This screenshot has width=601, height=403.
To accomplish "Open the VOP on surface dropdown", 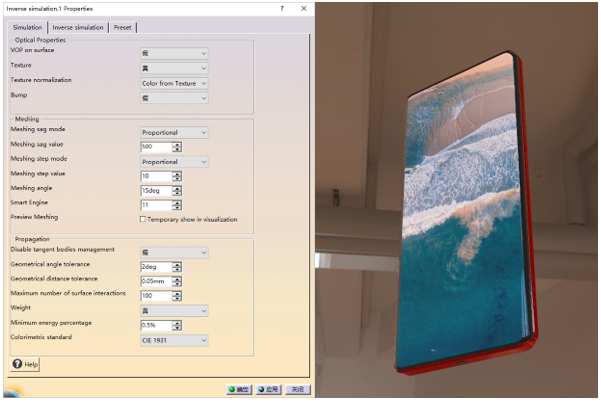I will (x=174, y=52).
